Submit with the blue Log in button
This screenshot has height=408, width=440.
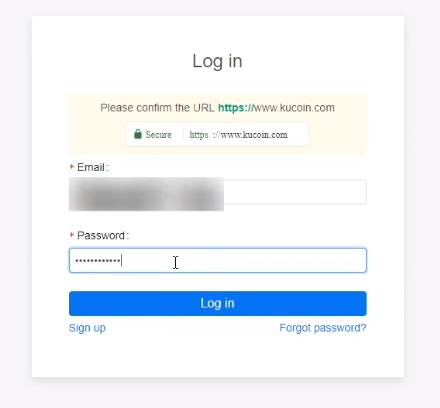(218, 303)
